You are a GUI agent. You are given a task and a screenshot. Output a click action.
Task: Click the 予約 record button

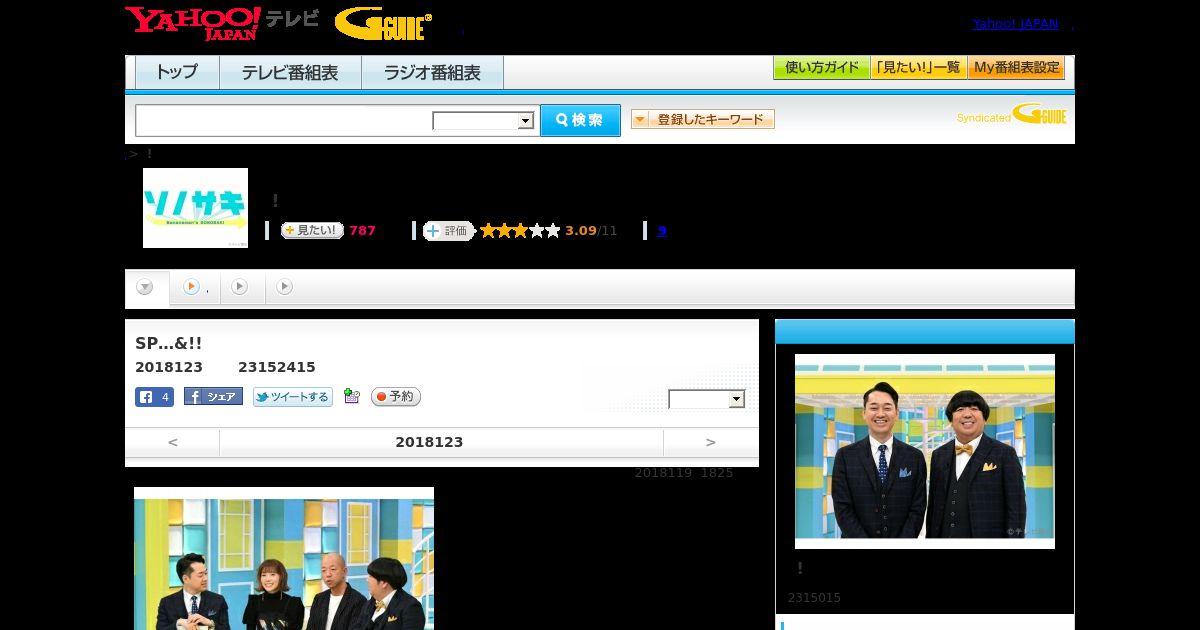tap(396, 397)
